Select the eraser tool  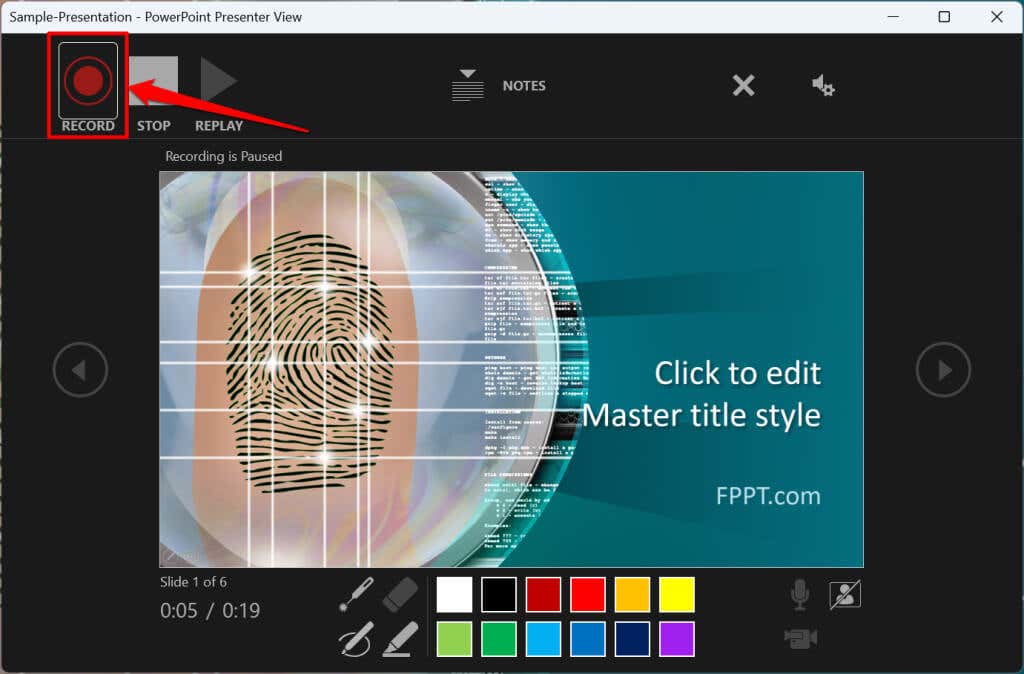coord(400,594)
